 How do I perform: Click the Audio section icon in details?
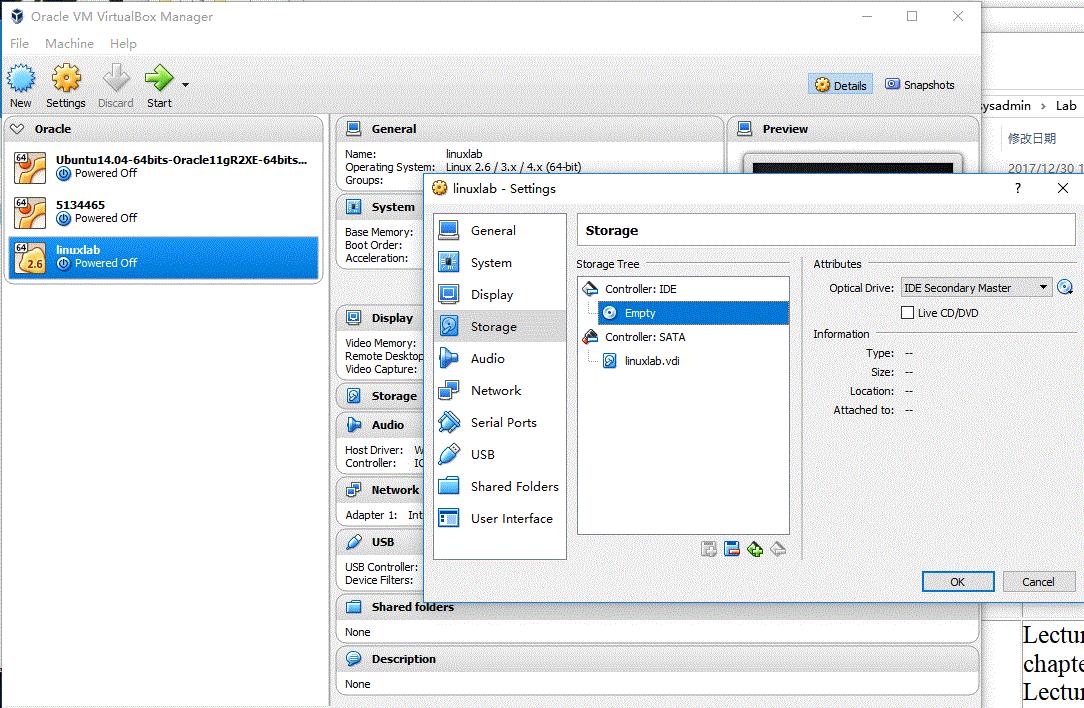[354, 425]
